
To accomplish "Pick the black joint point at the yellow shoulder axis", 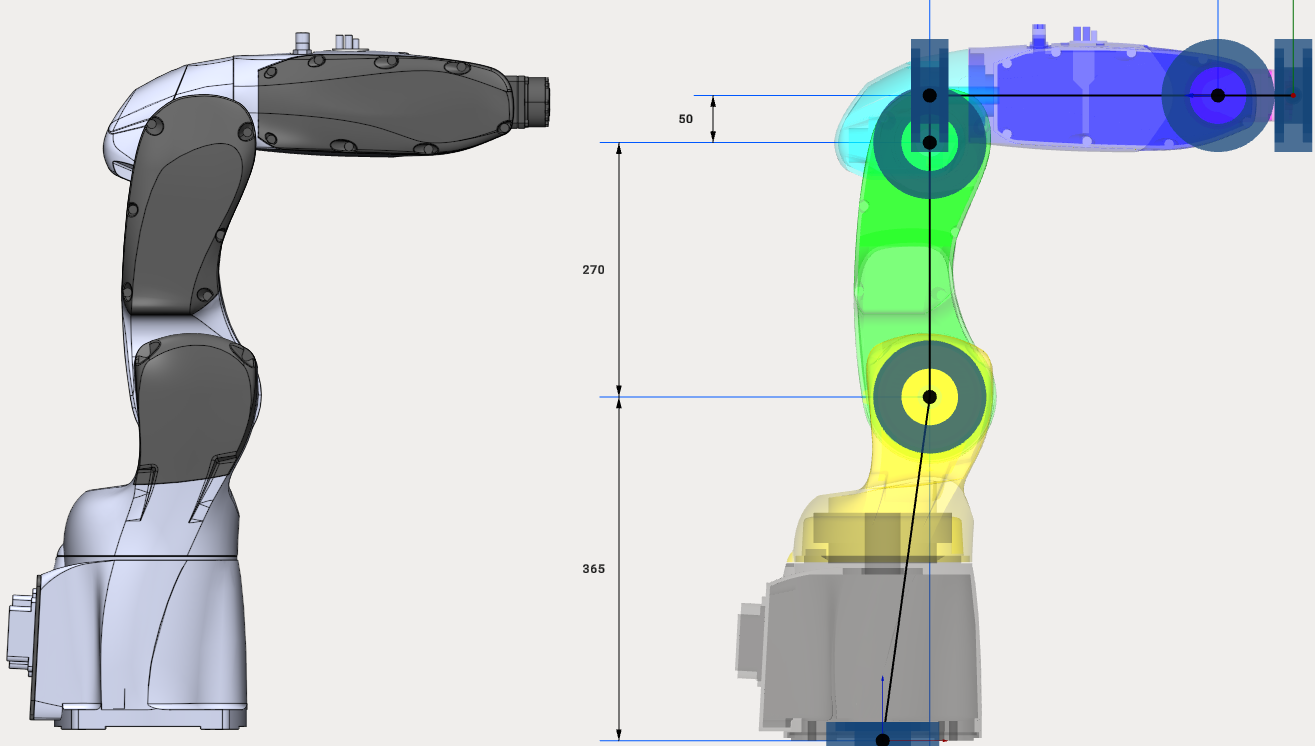I will (x=929, y=397).
